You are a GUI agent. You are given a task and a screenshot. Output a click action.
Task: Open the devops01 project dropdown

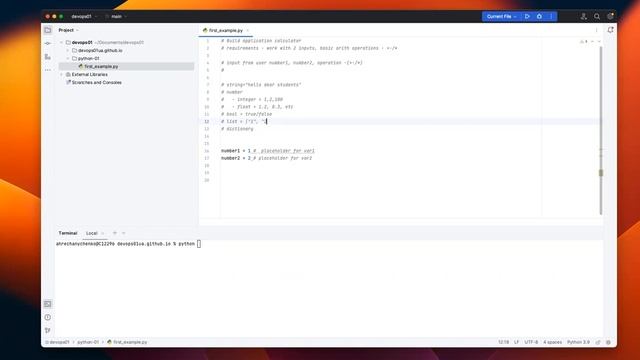tap(84, 16)
